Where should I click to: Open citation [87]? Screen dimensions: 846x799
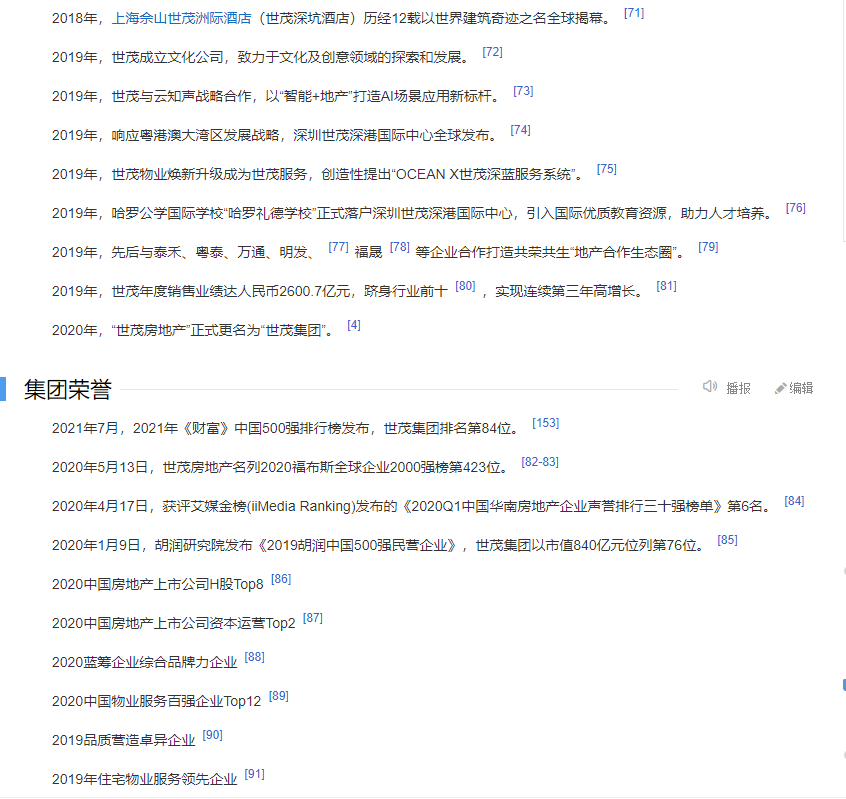point(312,618)
